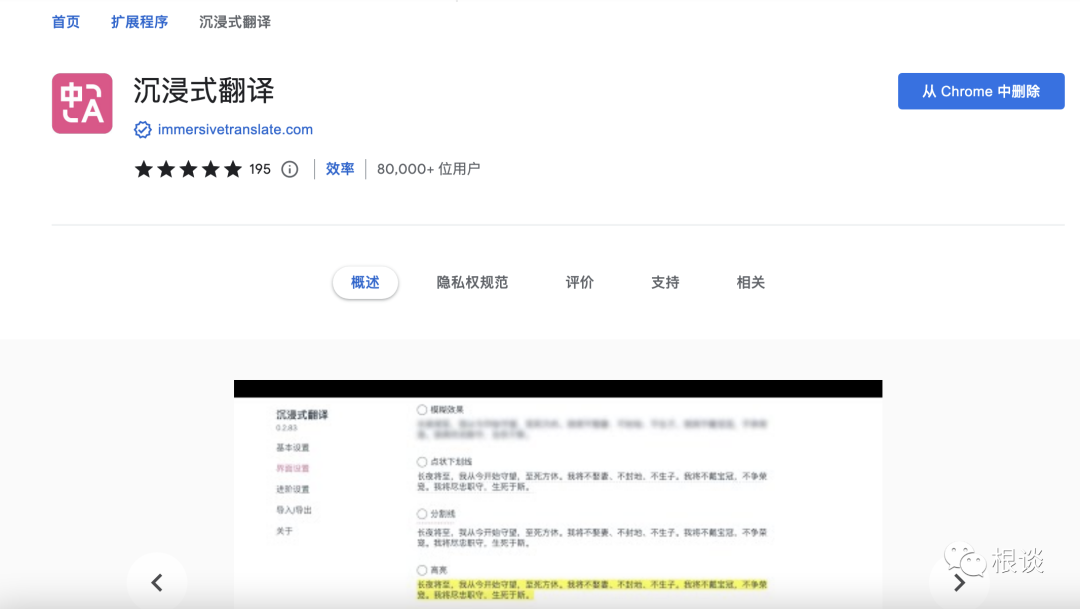Go to 扩展程序 in the breadcrumb
Image resolution: width=1080 pixels, height=609 pixels.
point(139,21)
